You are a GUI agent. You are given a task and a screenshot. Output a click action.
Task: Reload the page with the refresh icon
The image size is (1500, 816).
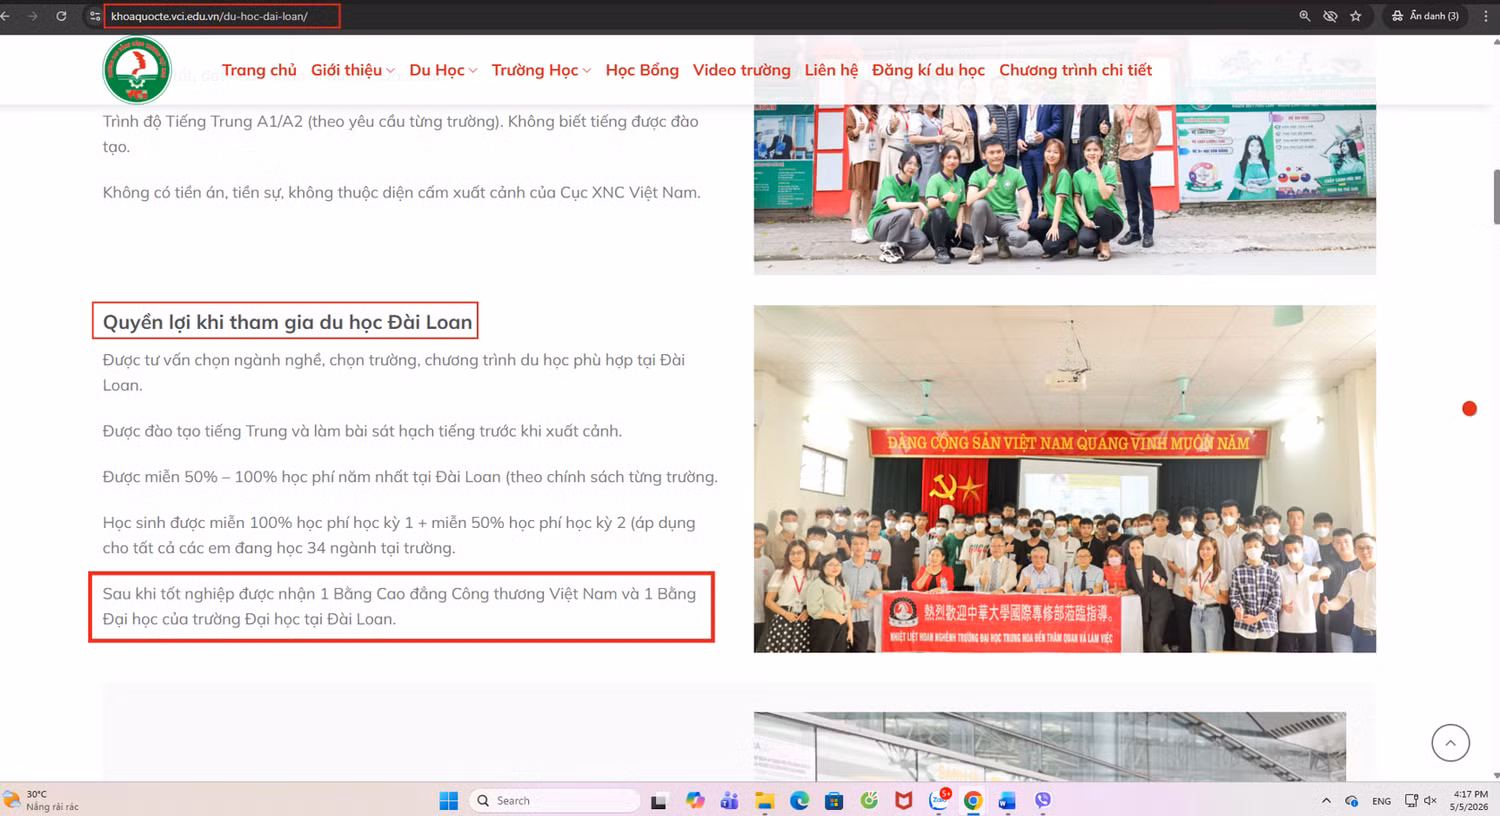point(61,16)
